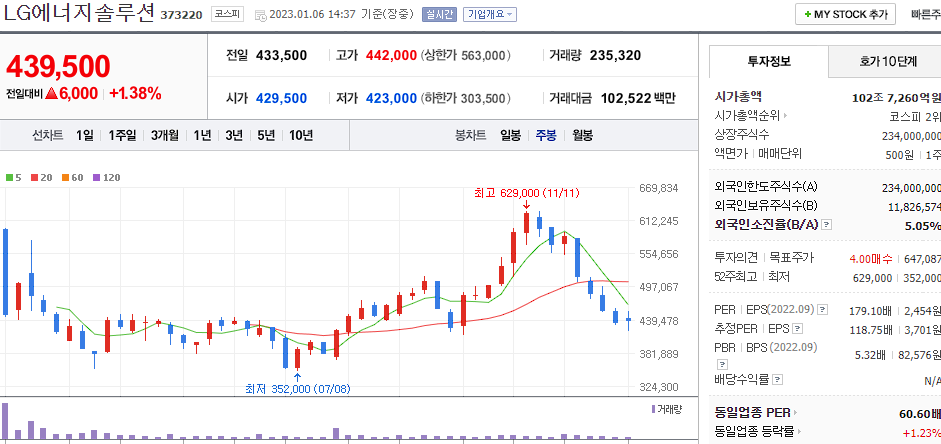
Task: Select the 1년 line chart period
Action: [202, 136]
